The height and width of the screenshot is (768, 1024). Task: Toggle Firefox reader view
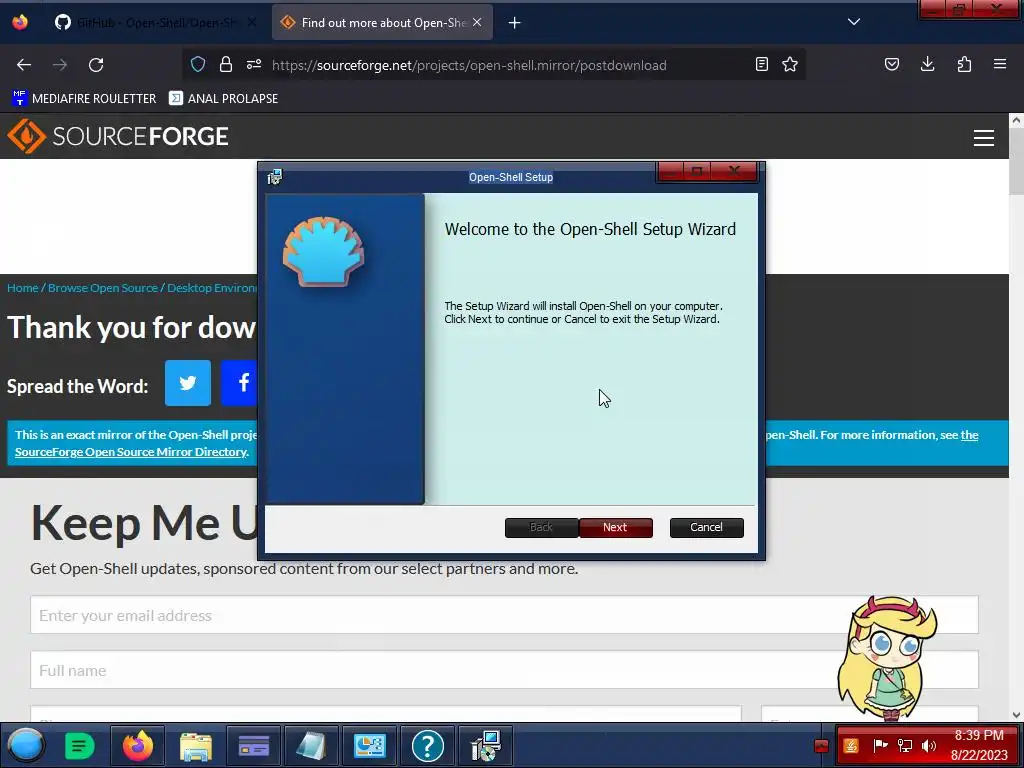pyautogui.click(x=761, y=65)
